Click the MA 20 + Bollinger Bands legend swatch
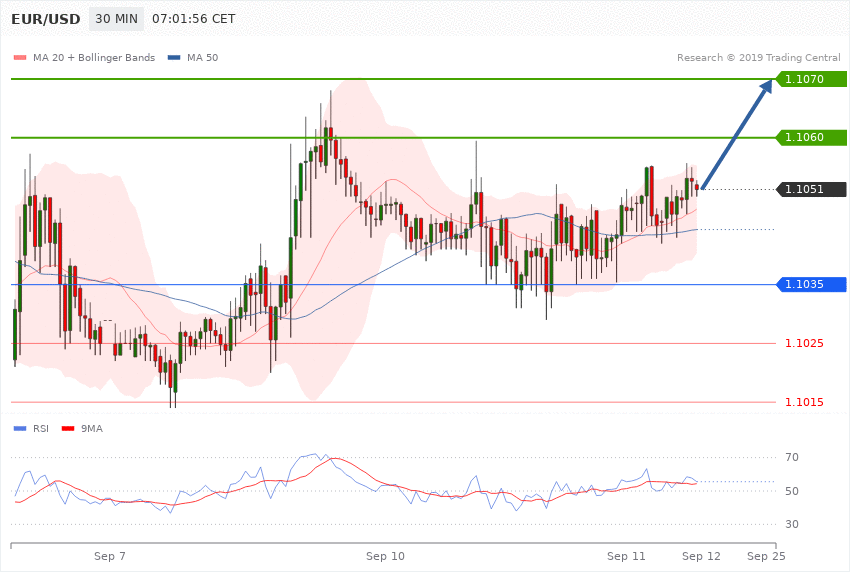Viewport: 850px width, 576px height. [x=20, y=57]
